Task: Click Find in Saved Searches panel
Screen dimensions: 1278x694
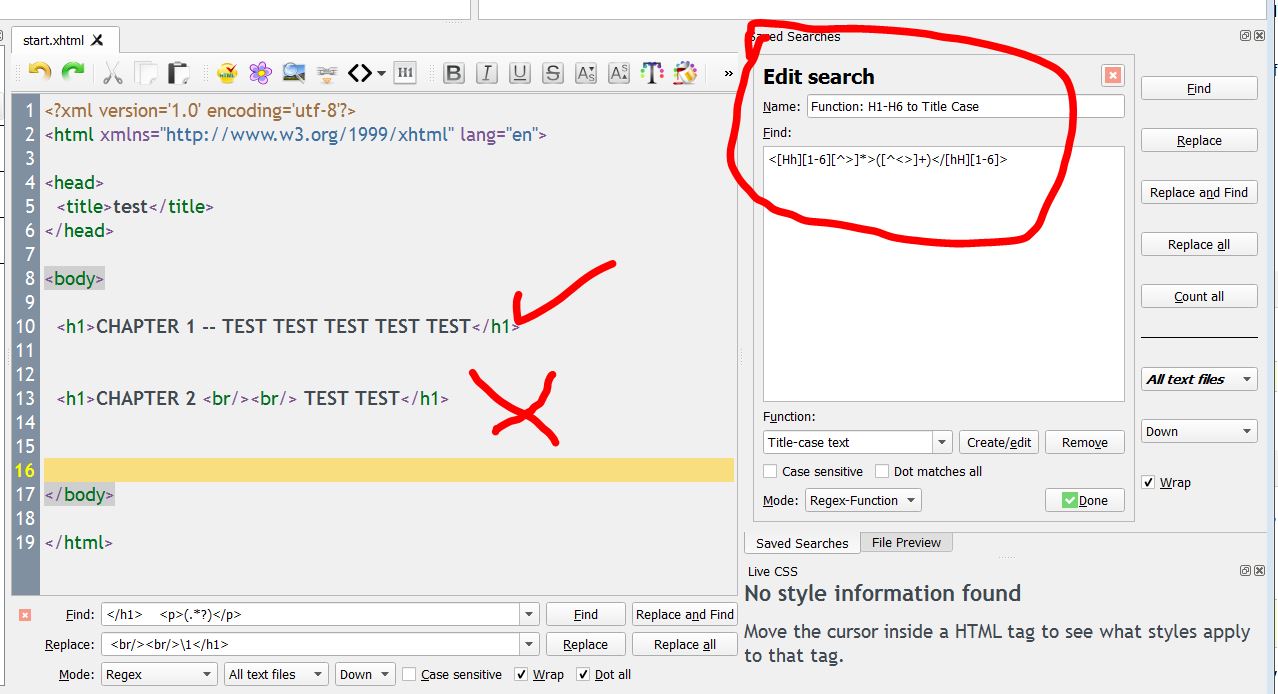Action: pyautogui.click(x=1199, y=88)
